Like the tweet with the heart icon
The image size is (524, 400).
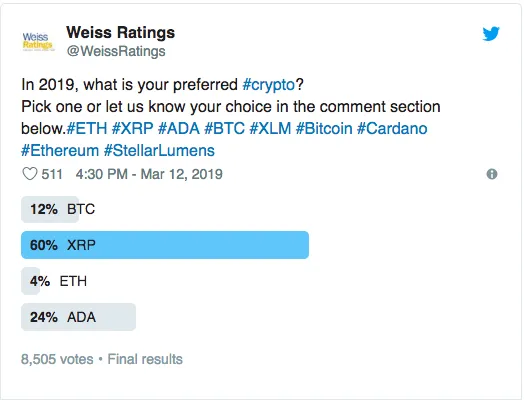[29, 174]
